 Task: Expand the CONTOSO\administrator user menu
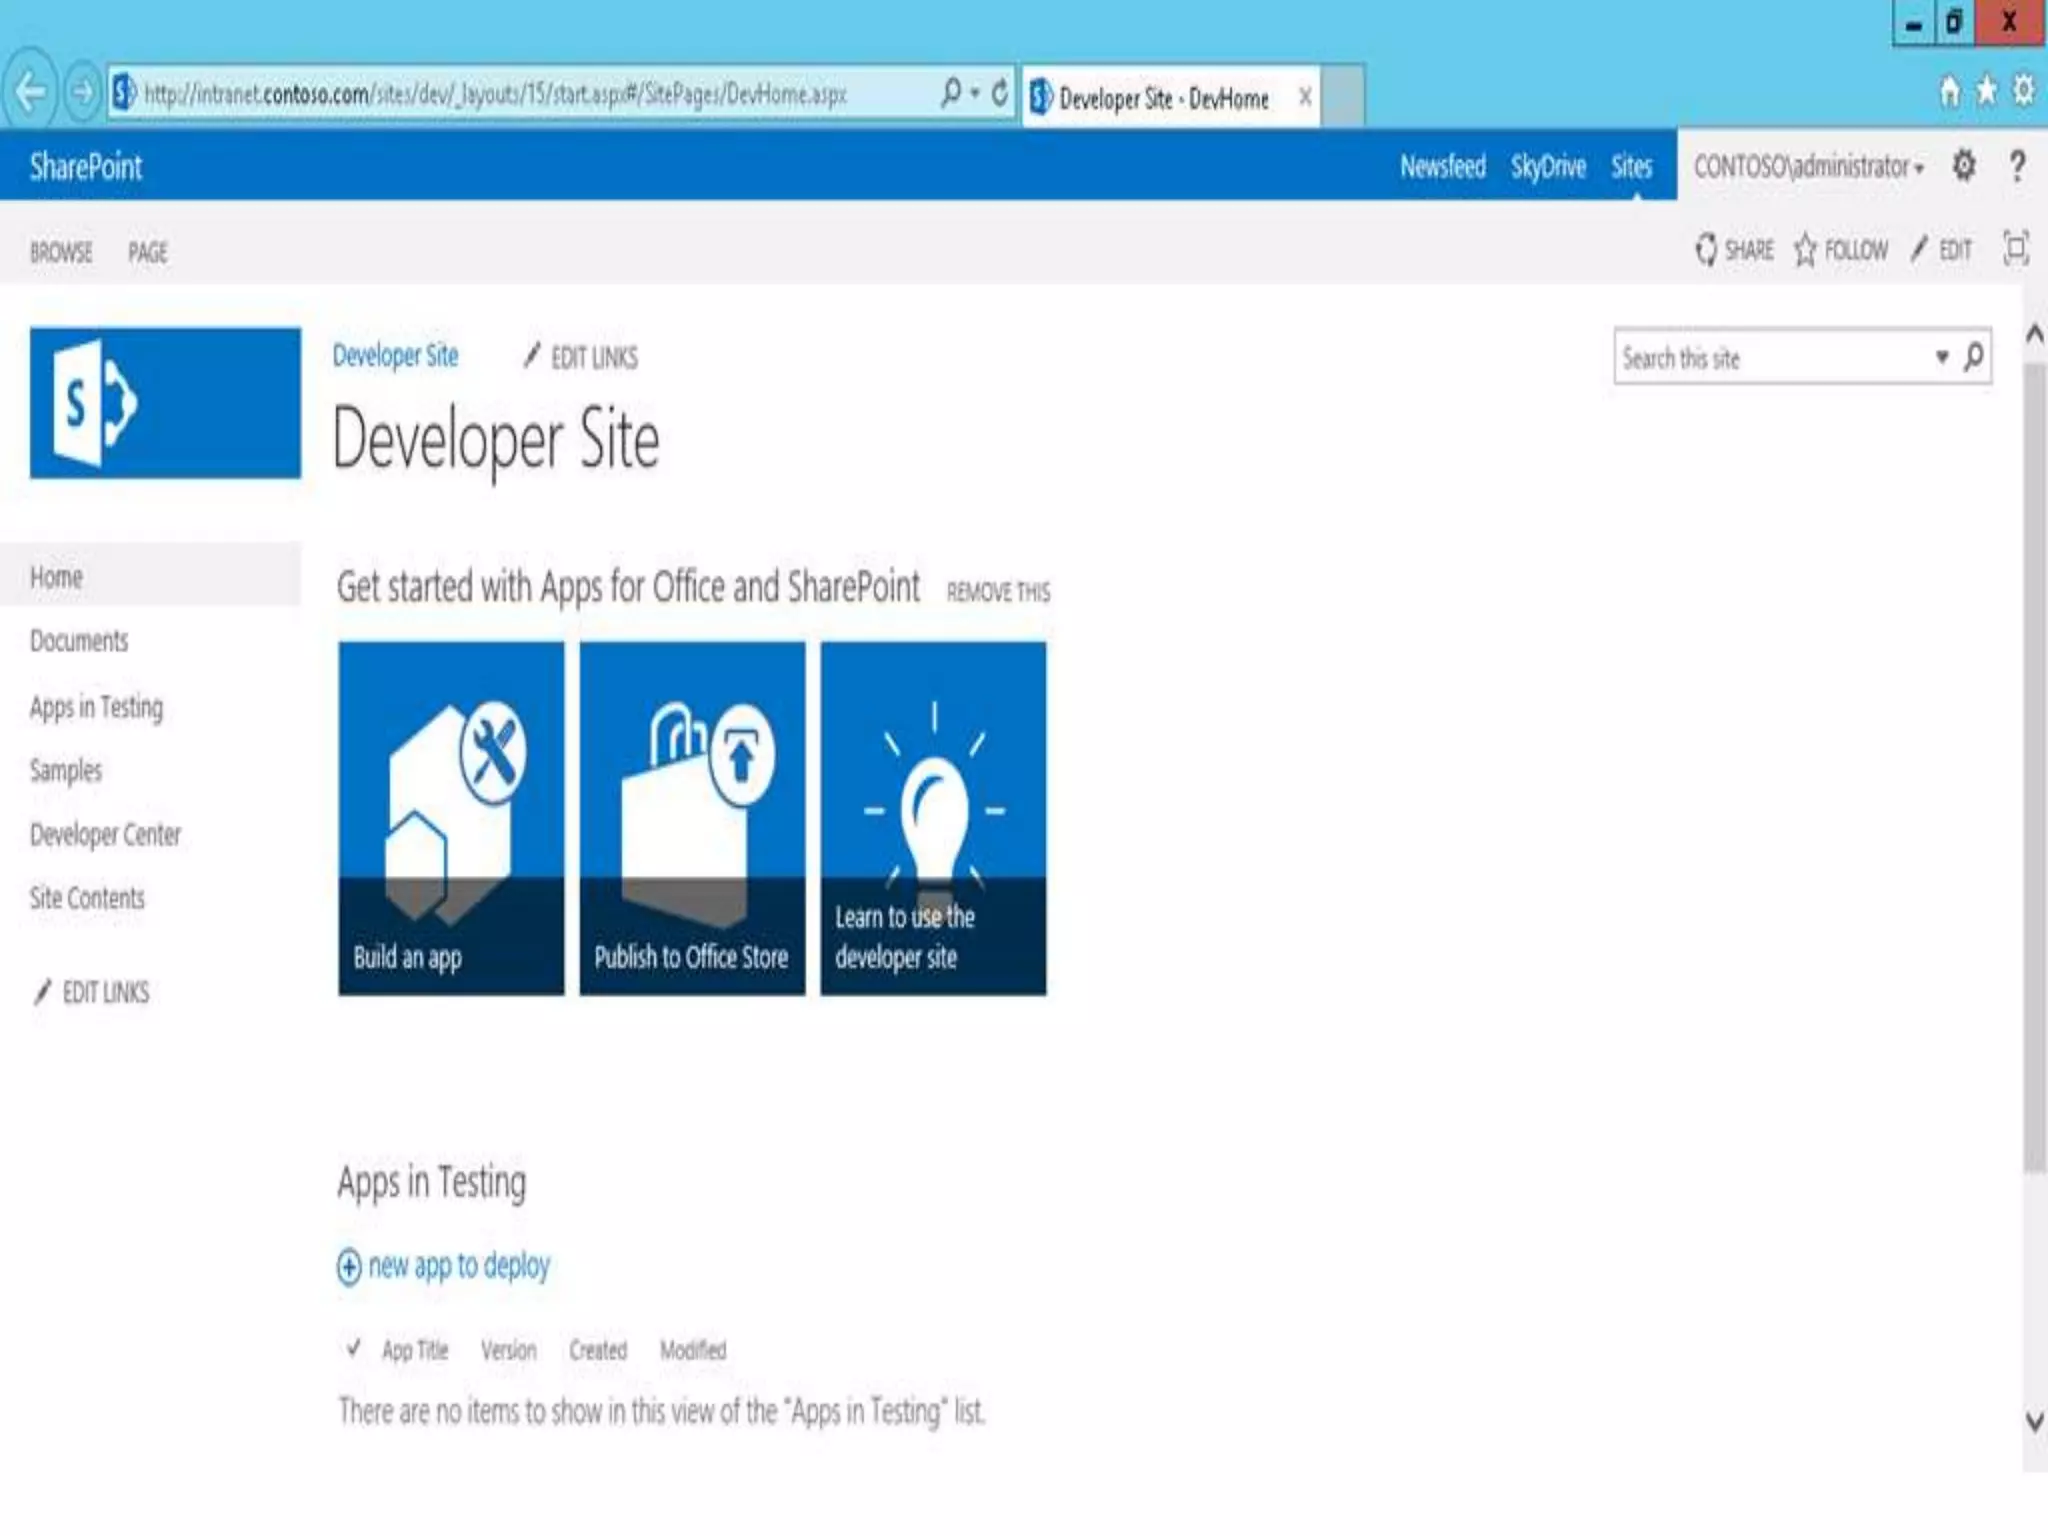click(1808, 166)
